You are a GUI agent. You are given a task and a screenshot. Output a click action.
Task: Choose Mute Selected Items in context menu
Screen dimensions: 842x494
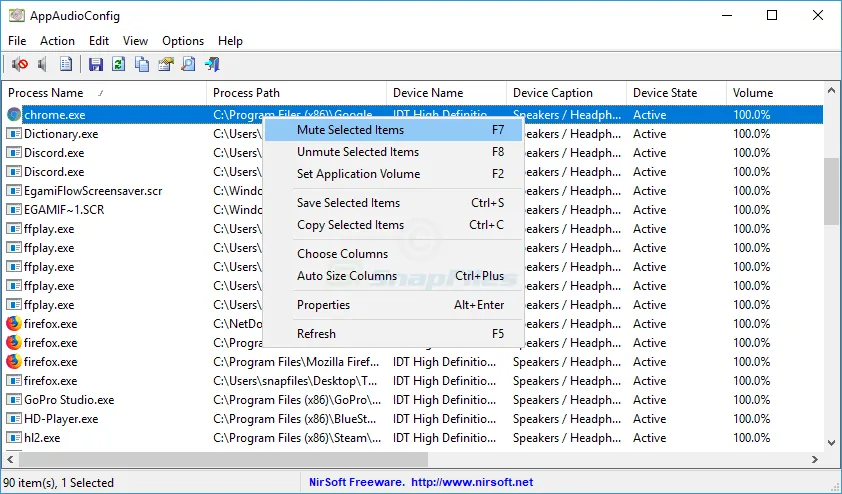393,130
